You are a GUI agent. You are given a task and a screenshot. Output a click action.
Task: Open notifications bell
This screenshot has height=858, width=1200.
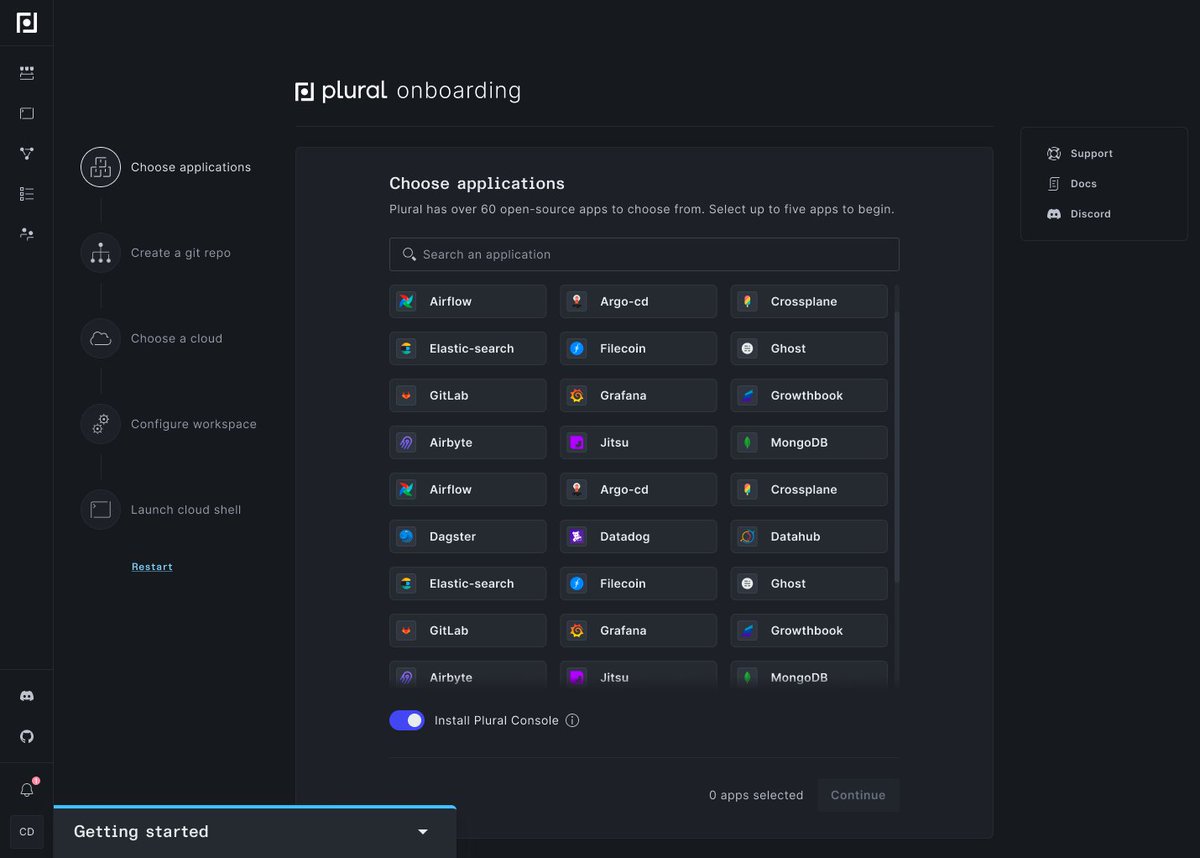point(27,790)
